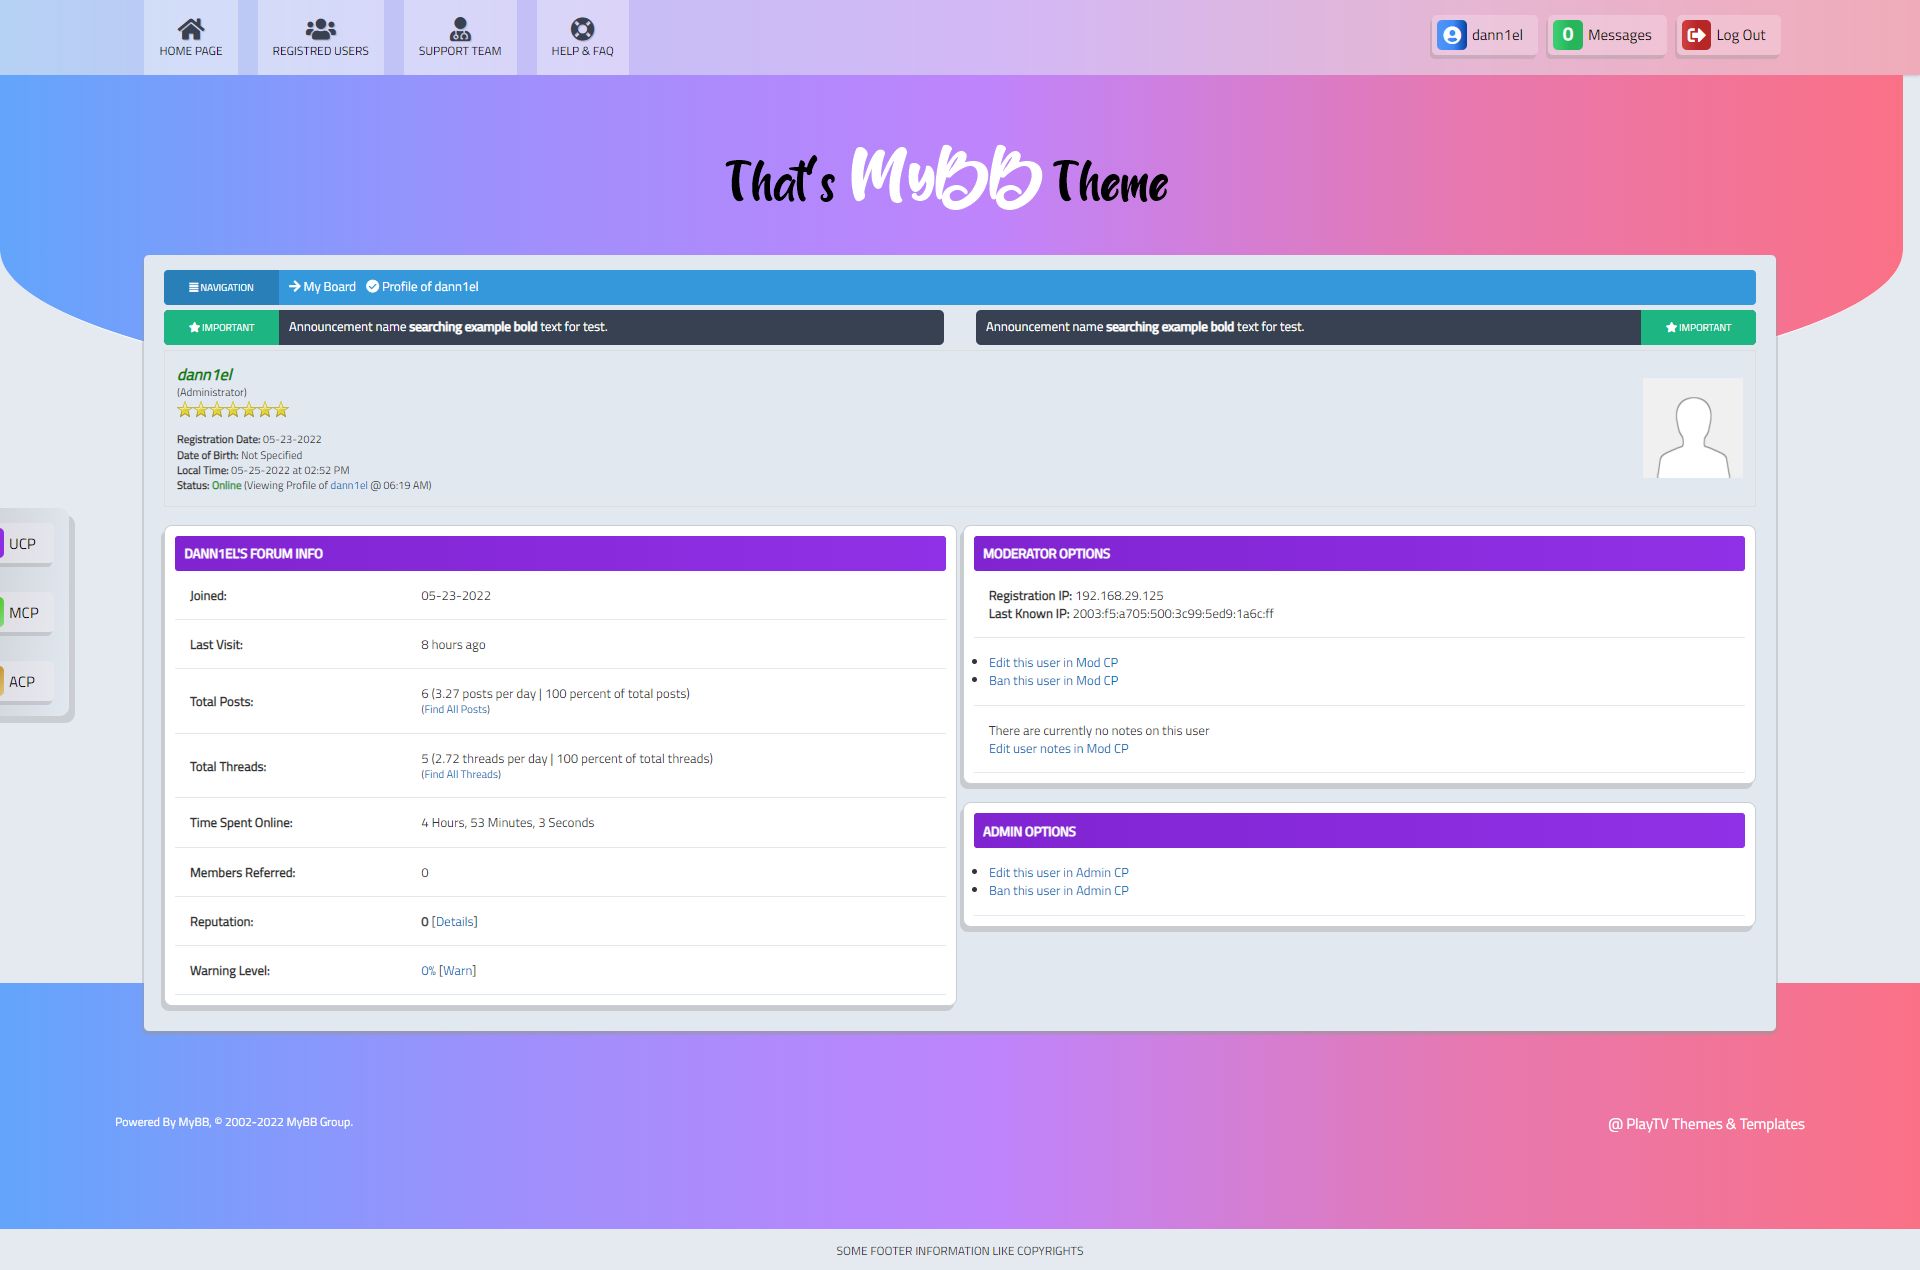Viewport: 1920px width, 1270px height.
Task: Click Edit this user in Admin CP
Action: (1058, 873)
